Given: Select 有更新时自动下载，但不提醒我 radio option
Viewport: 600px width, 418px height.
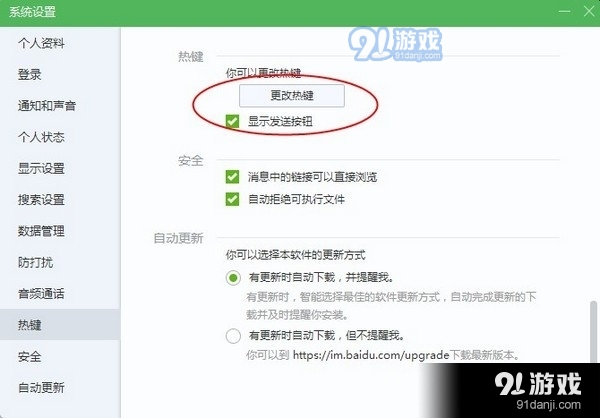Looking at the screenshot, I should click(233, 336).
